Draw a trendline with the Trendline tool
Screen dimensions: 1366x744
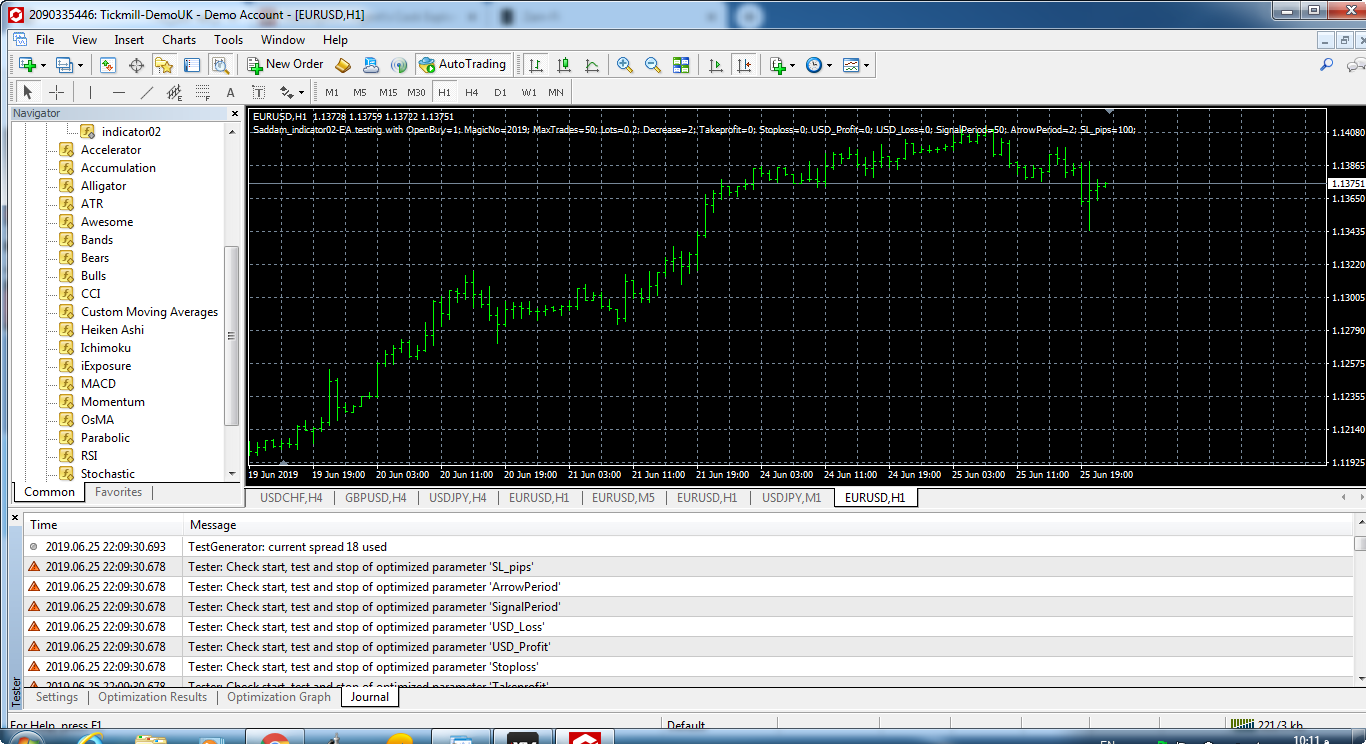147,92
